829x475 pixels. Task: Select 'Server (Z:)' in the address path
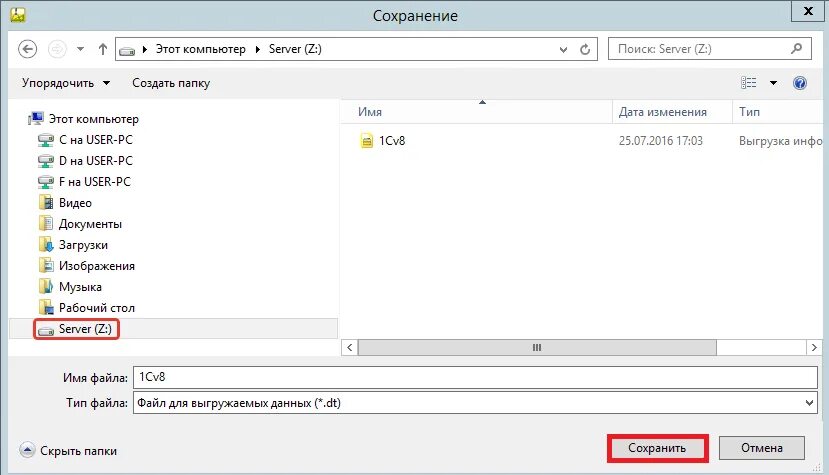click(295, 49)
